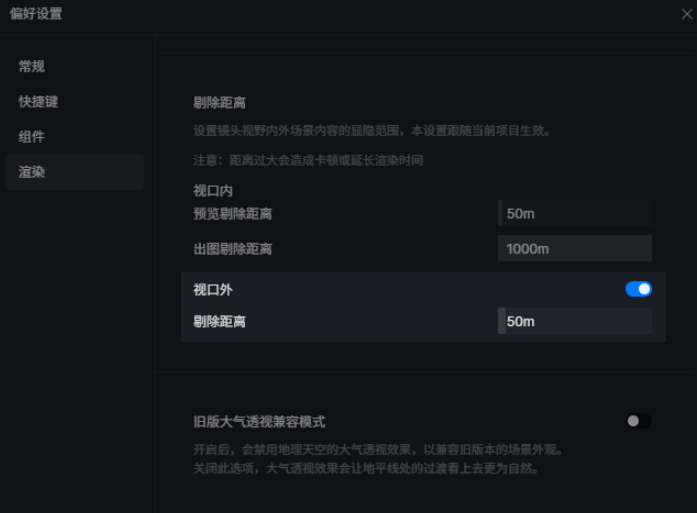697x513 pixels.
Task: Go to the 渲染 settings tab
Action: pos(31,172)
